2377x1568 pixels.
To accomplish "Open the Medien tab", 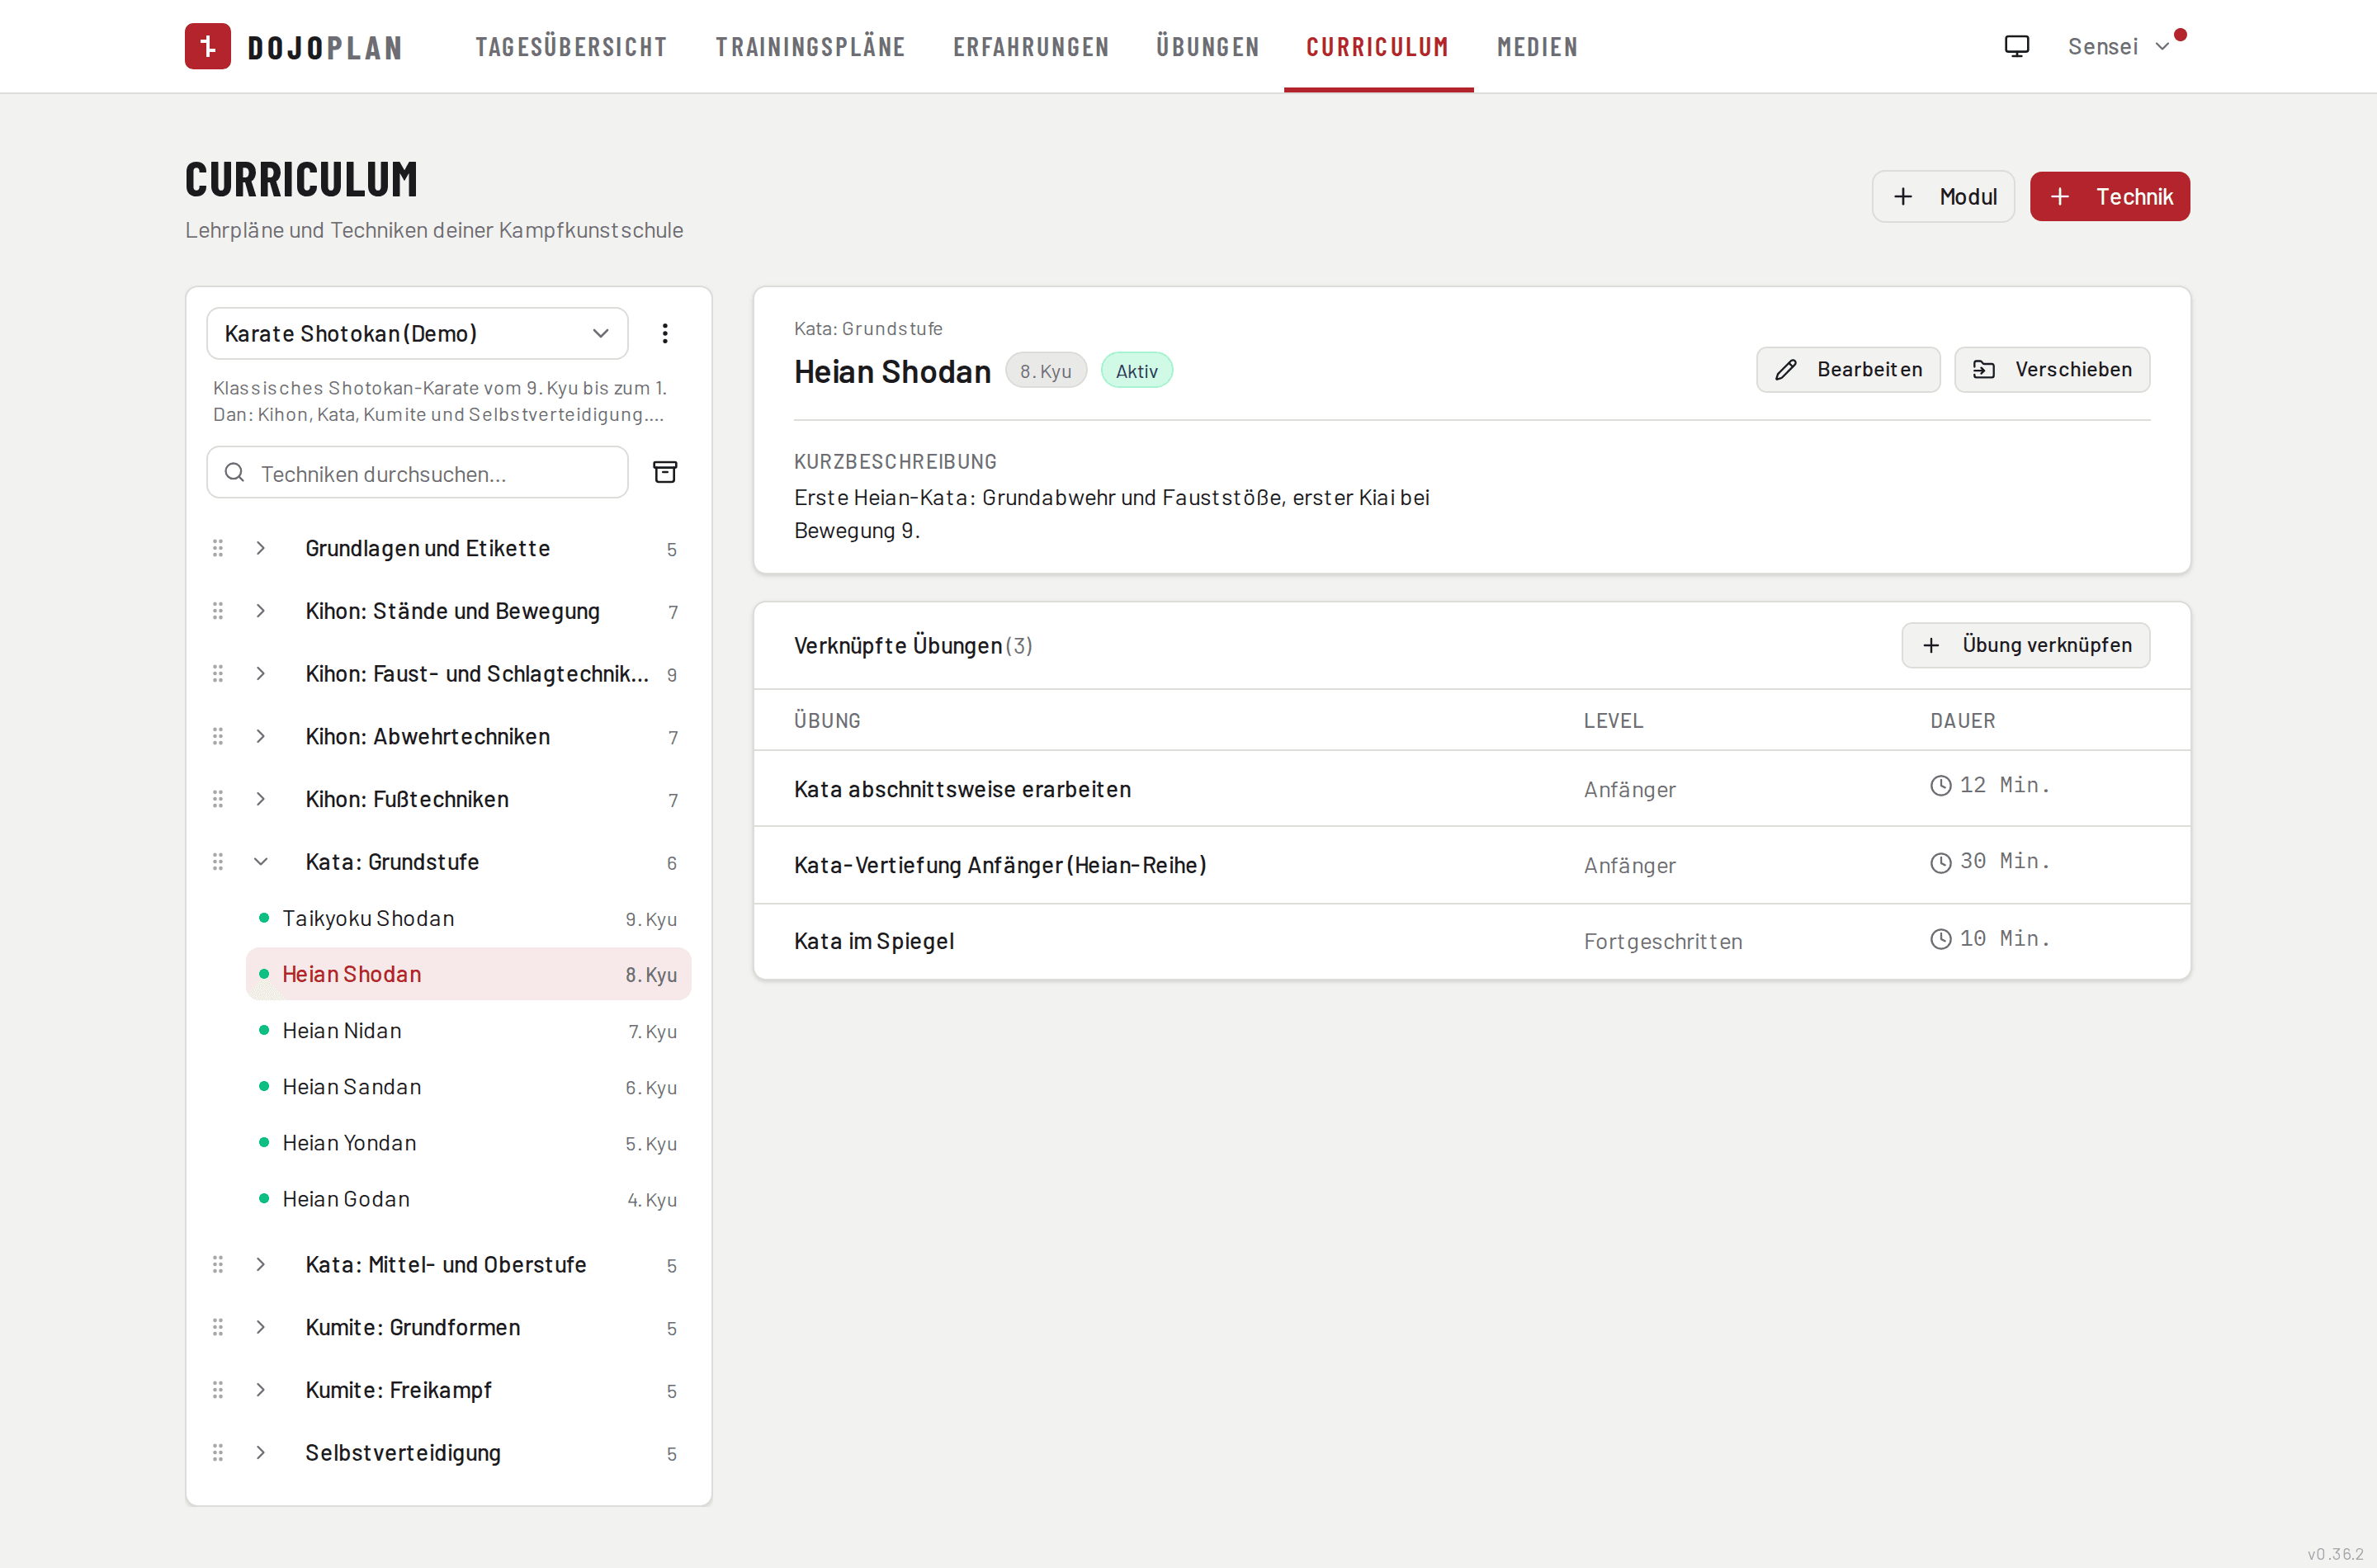I will click(x=1537, y=47).
